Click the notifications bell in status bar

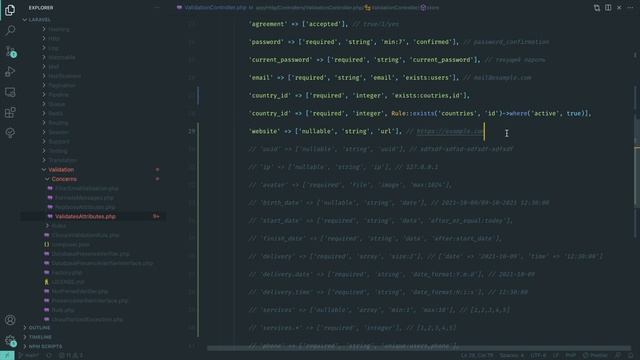(x=631, y=356)
